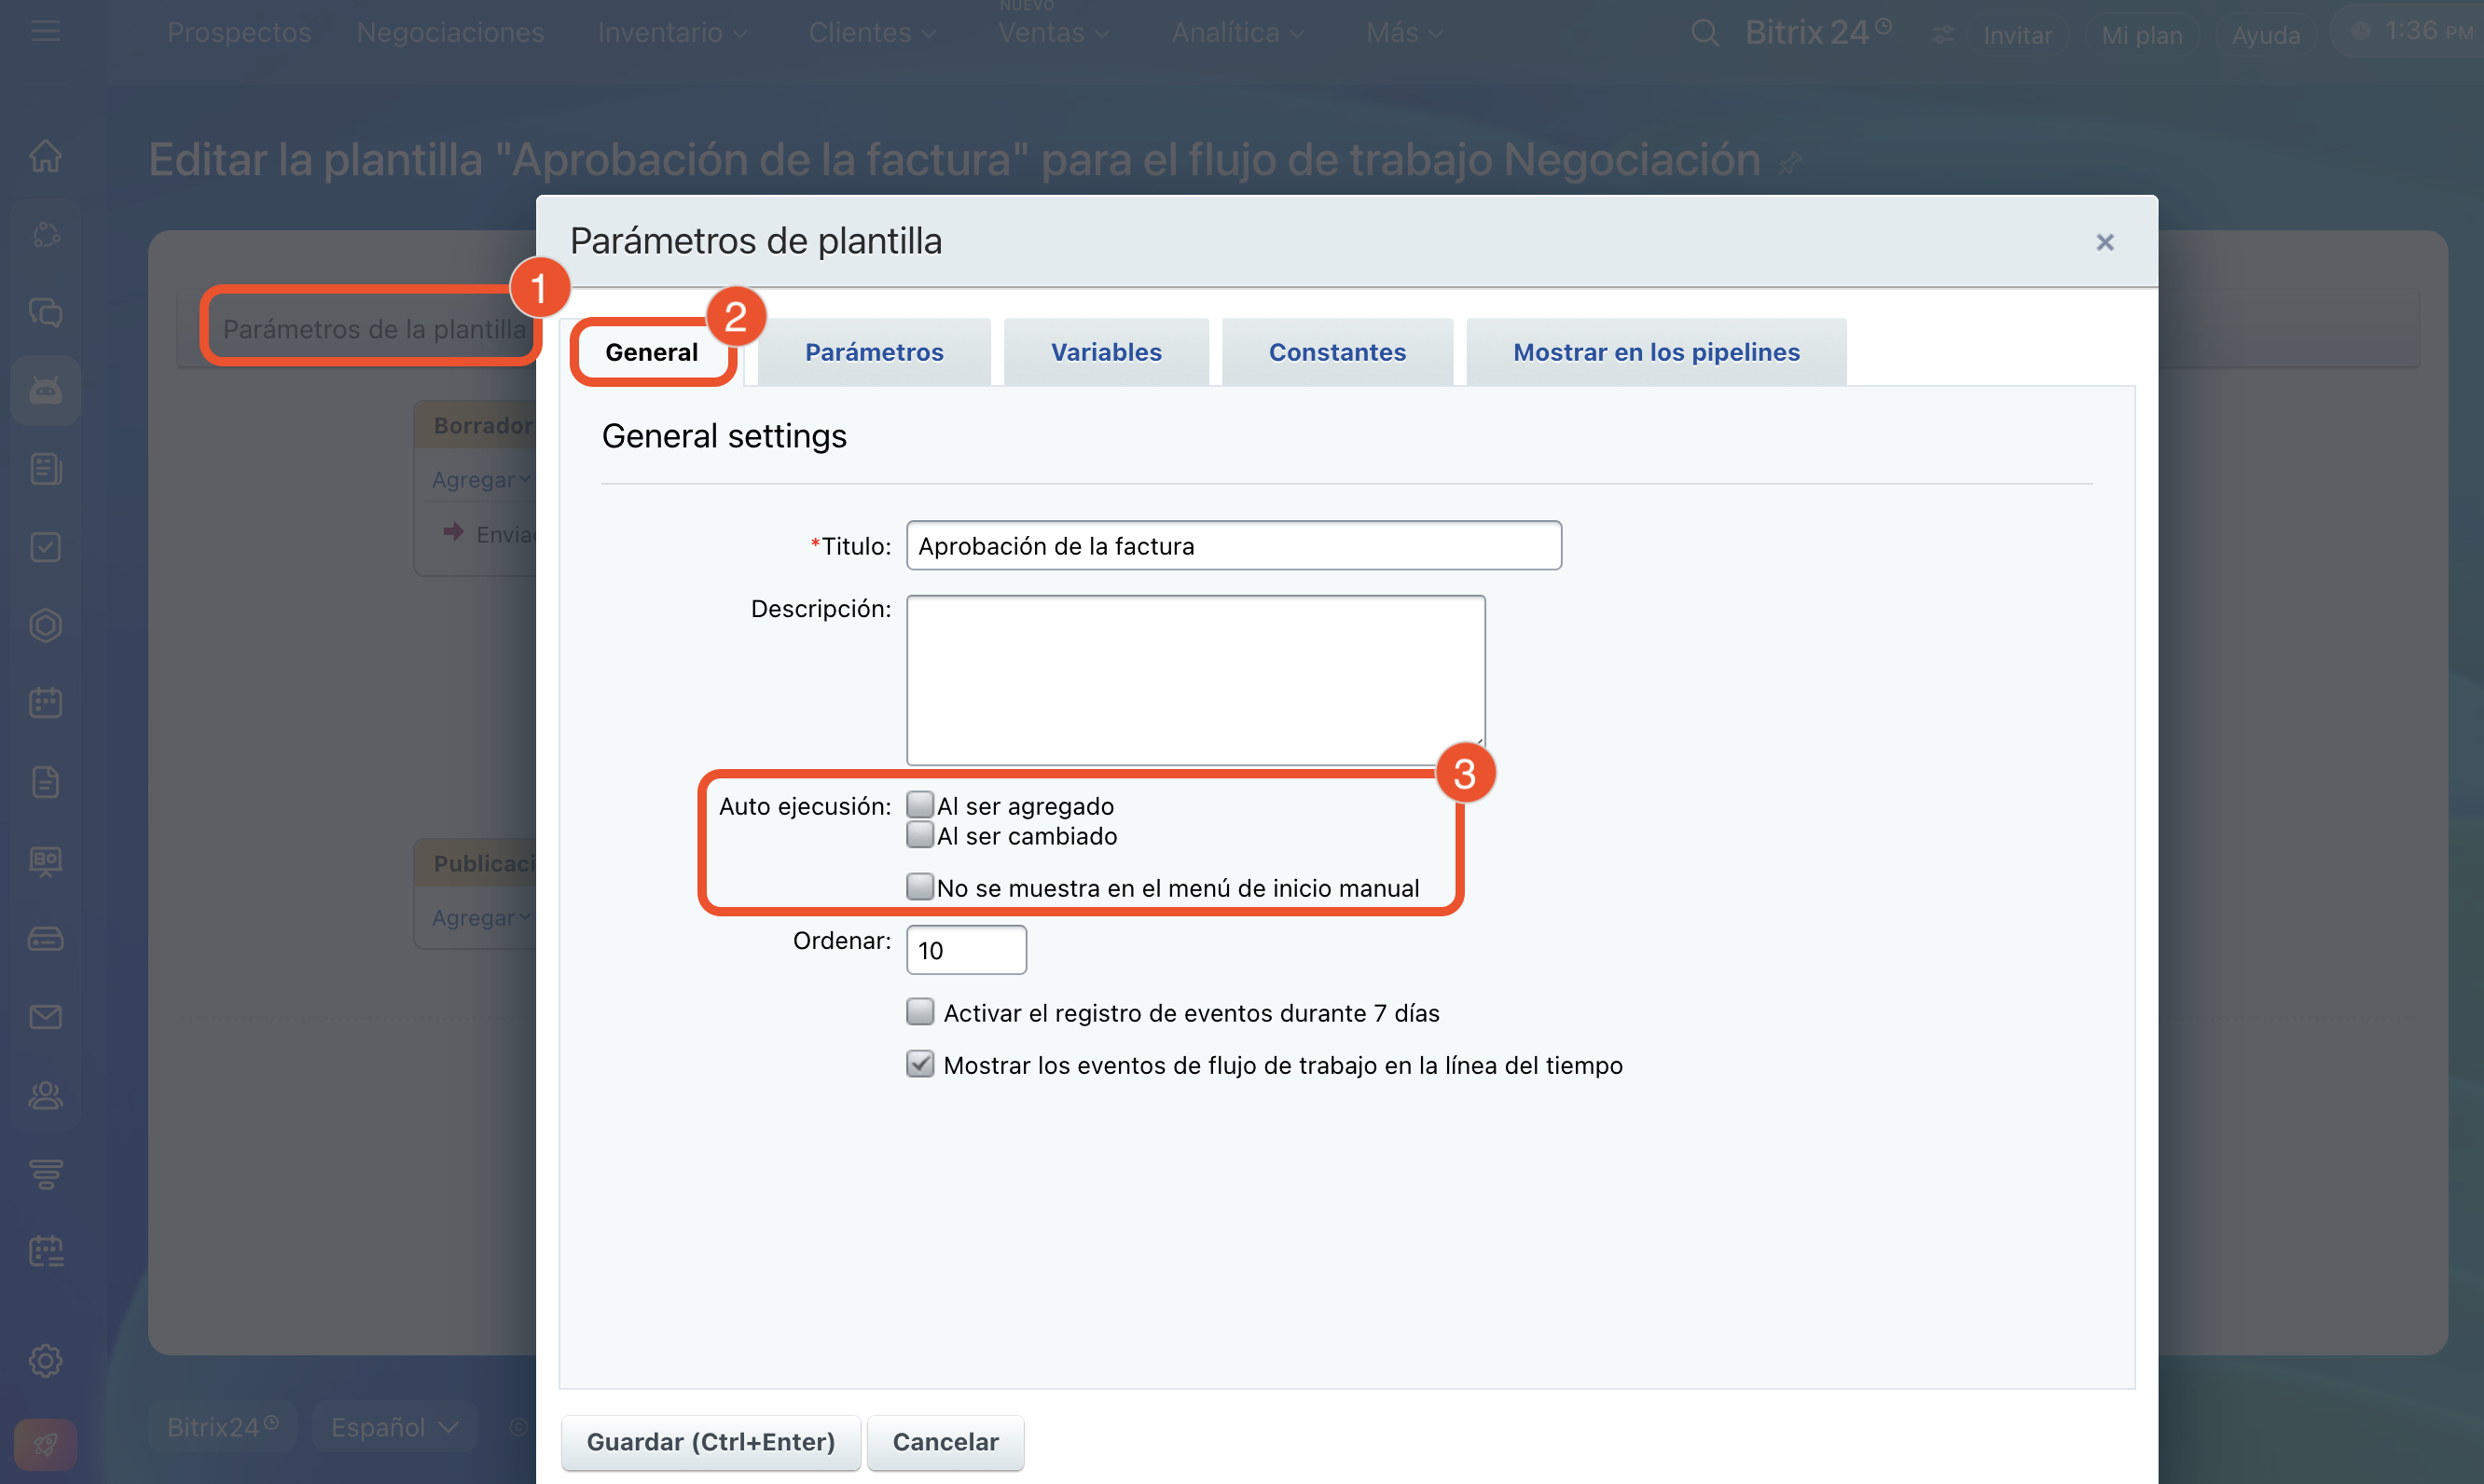This screenshot has height=1484, width=2484.
Task: Switch to the Variables tab
Action: 1106,352
